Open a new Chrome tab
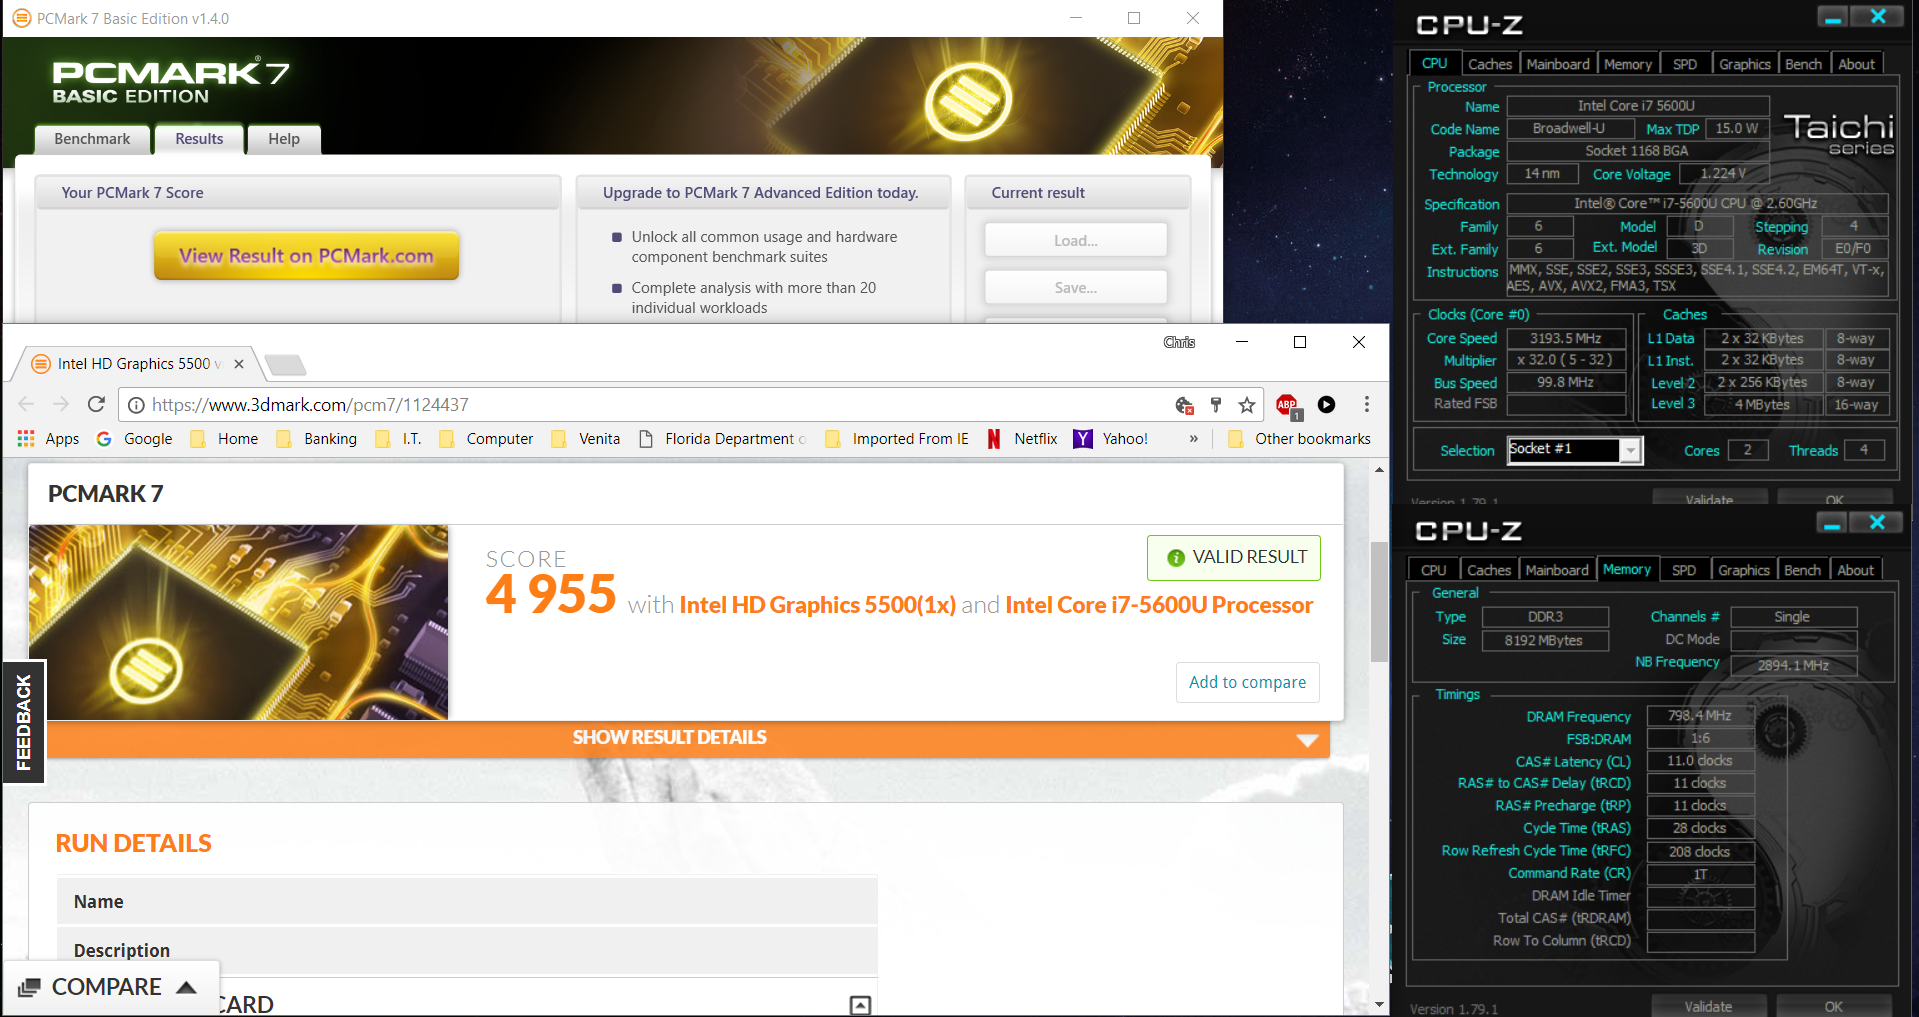 tap(286, 364)
